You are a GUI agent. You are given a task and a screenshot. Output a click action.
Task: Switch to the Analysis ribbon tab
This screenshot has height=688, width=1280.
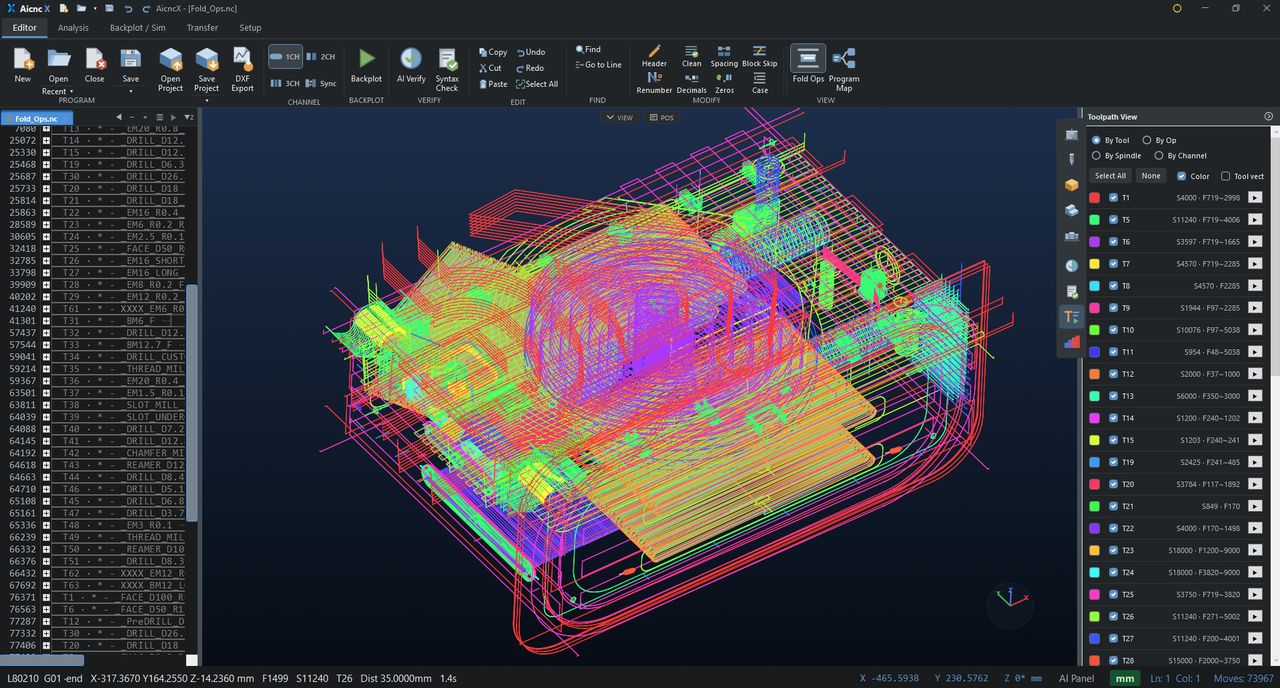click(x=73, y=28)
